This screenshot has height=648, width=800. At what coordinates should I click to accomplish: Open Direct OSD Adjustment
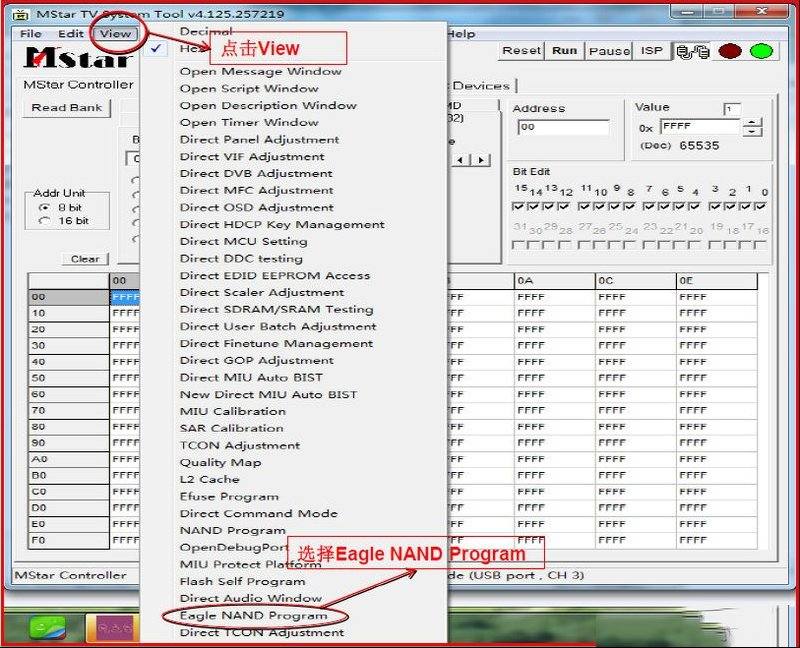(x=257, y=208)
